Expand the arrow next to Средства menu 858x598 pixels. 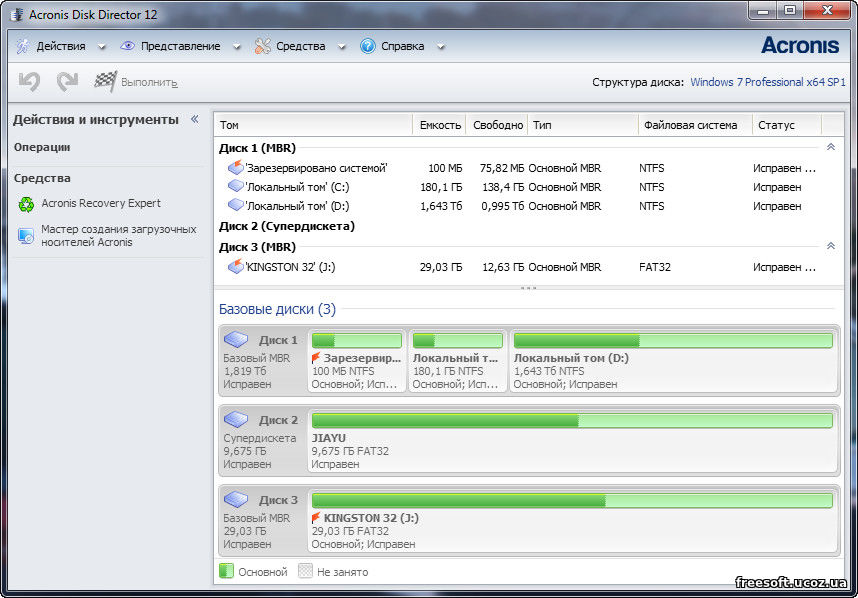pyautogui.click(x=341, y=47)
